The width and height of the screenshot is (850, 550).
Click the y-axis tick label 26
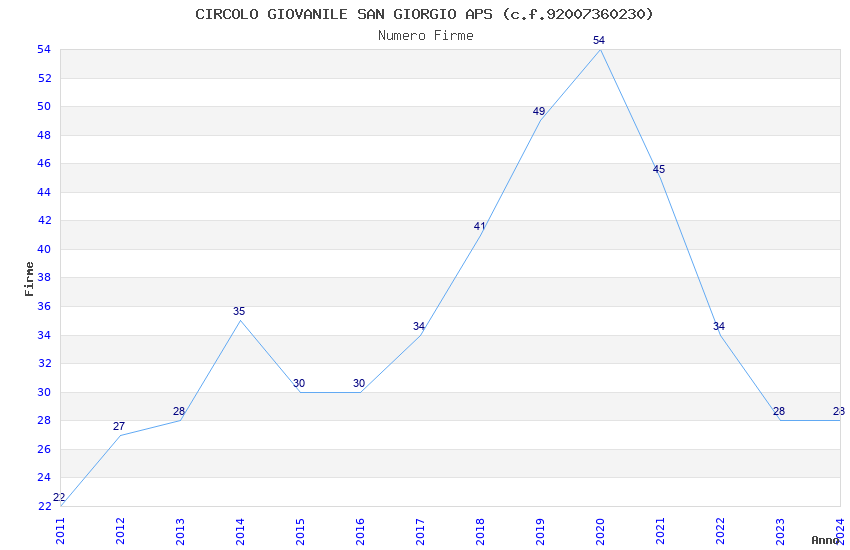click(44, 449)
